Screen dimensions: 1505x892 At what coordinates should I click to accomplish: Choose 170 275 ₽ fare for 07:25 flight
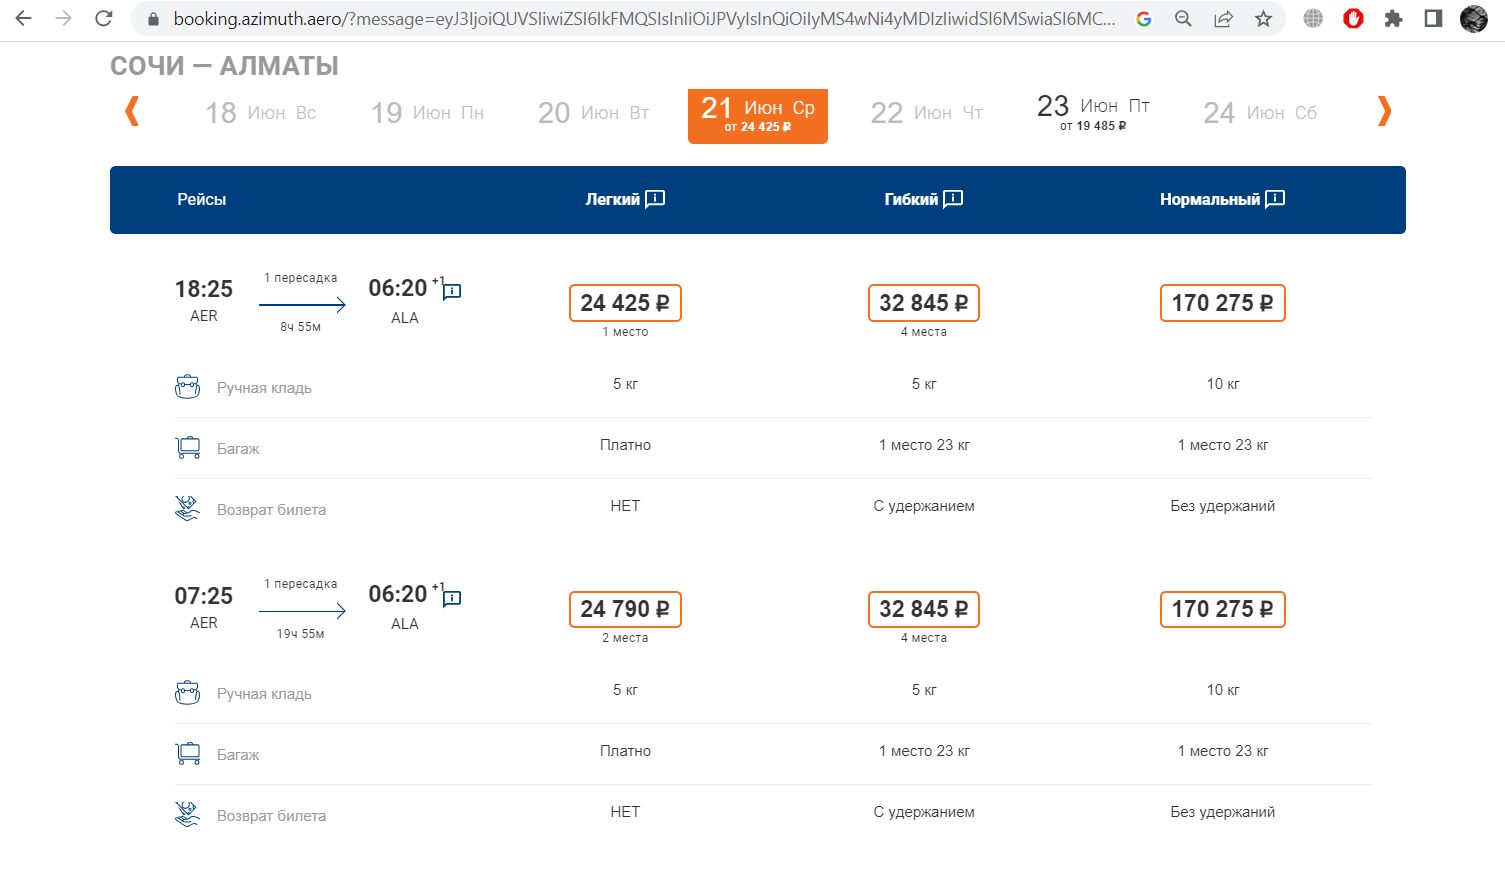pos(1222,609)
